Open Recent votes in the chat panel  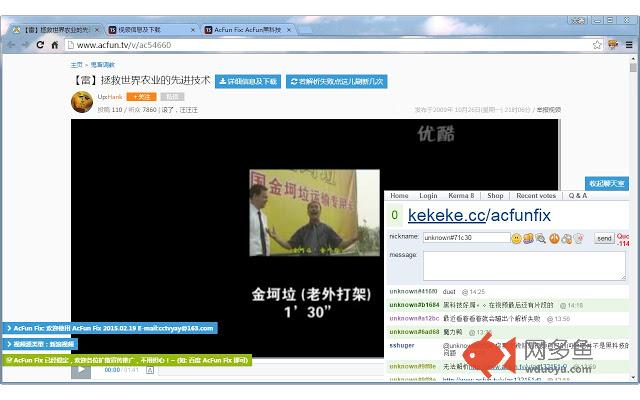tap(536, 196)
